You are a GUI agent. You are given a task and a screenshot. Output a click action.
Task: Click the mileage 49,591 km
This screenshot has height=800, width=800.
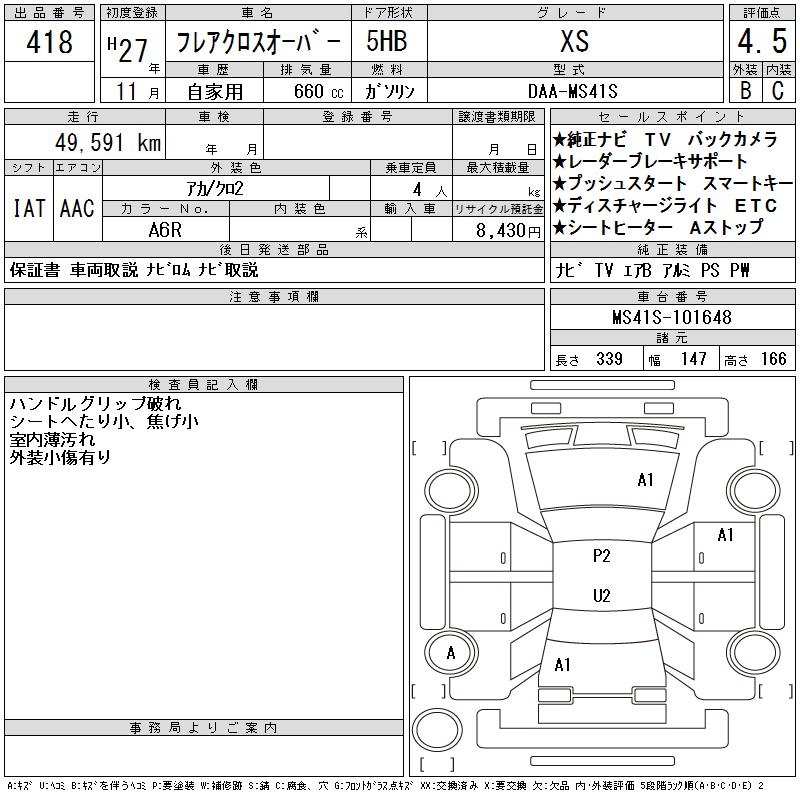(x=108, y=142)
